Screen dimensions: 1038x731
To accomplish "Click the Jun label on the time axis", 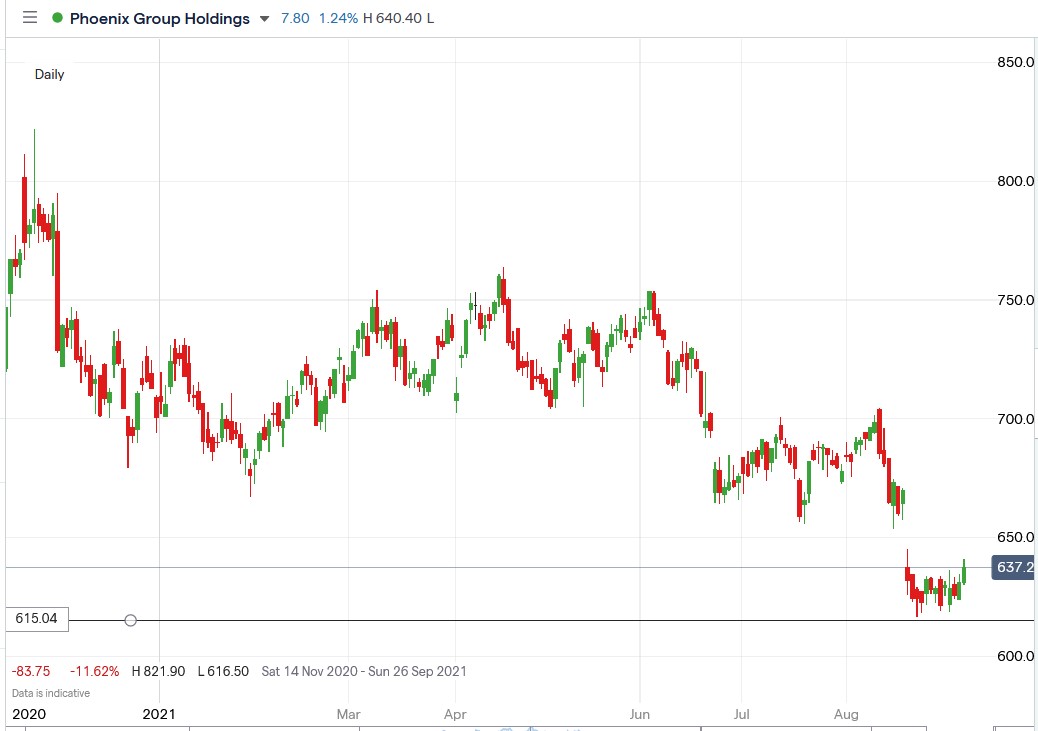I will [x=639, y=714].
